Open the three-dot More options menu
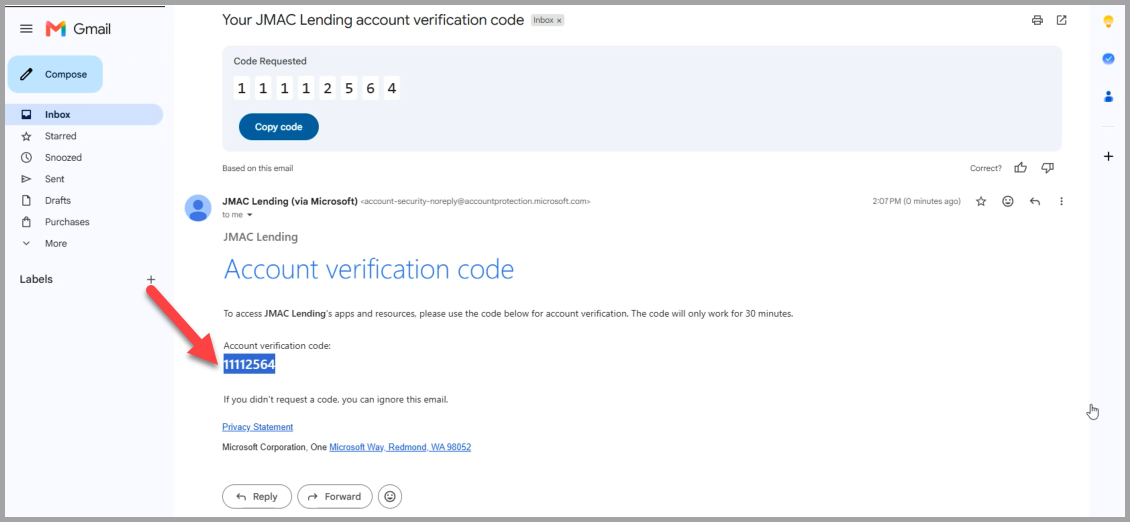1130x522 pixels. (x=1062, y=201)
